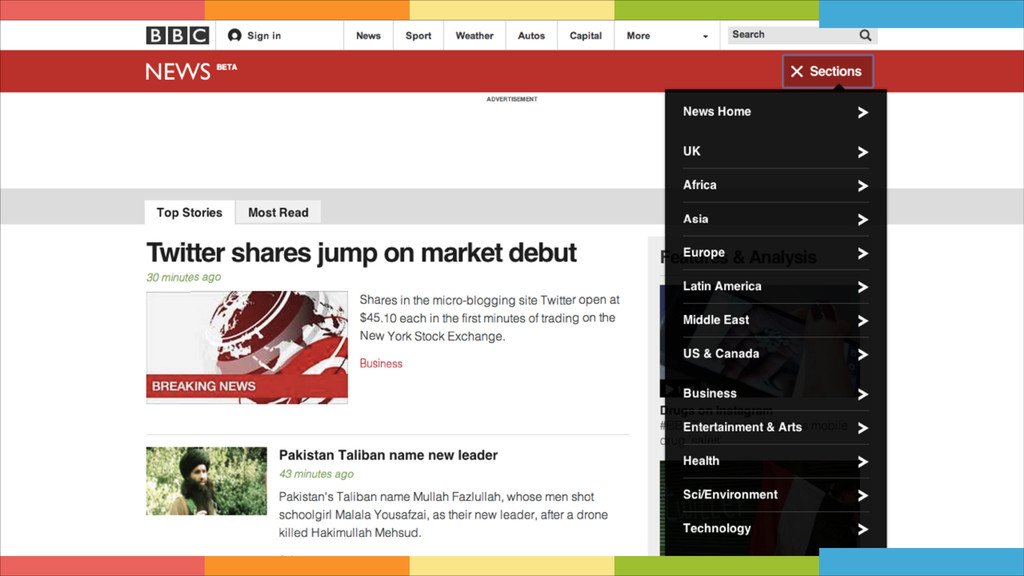Click arrow beside Sci/Environment section
Screen dimensions: 1024x576
[863, 496]
